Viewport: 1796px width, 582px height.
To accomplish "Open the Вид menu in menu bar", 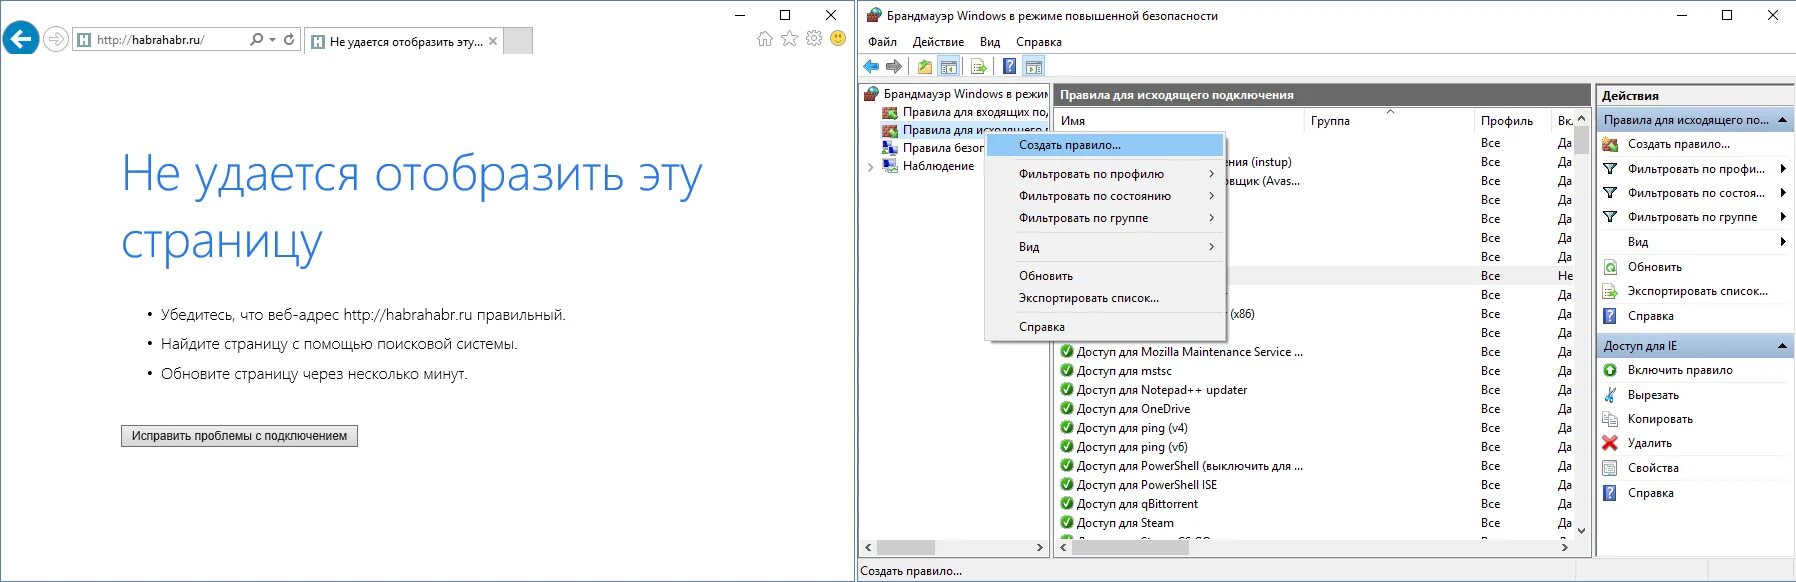I will coord(990,42).
